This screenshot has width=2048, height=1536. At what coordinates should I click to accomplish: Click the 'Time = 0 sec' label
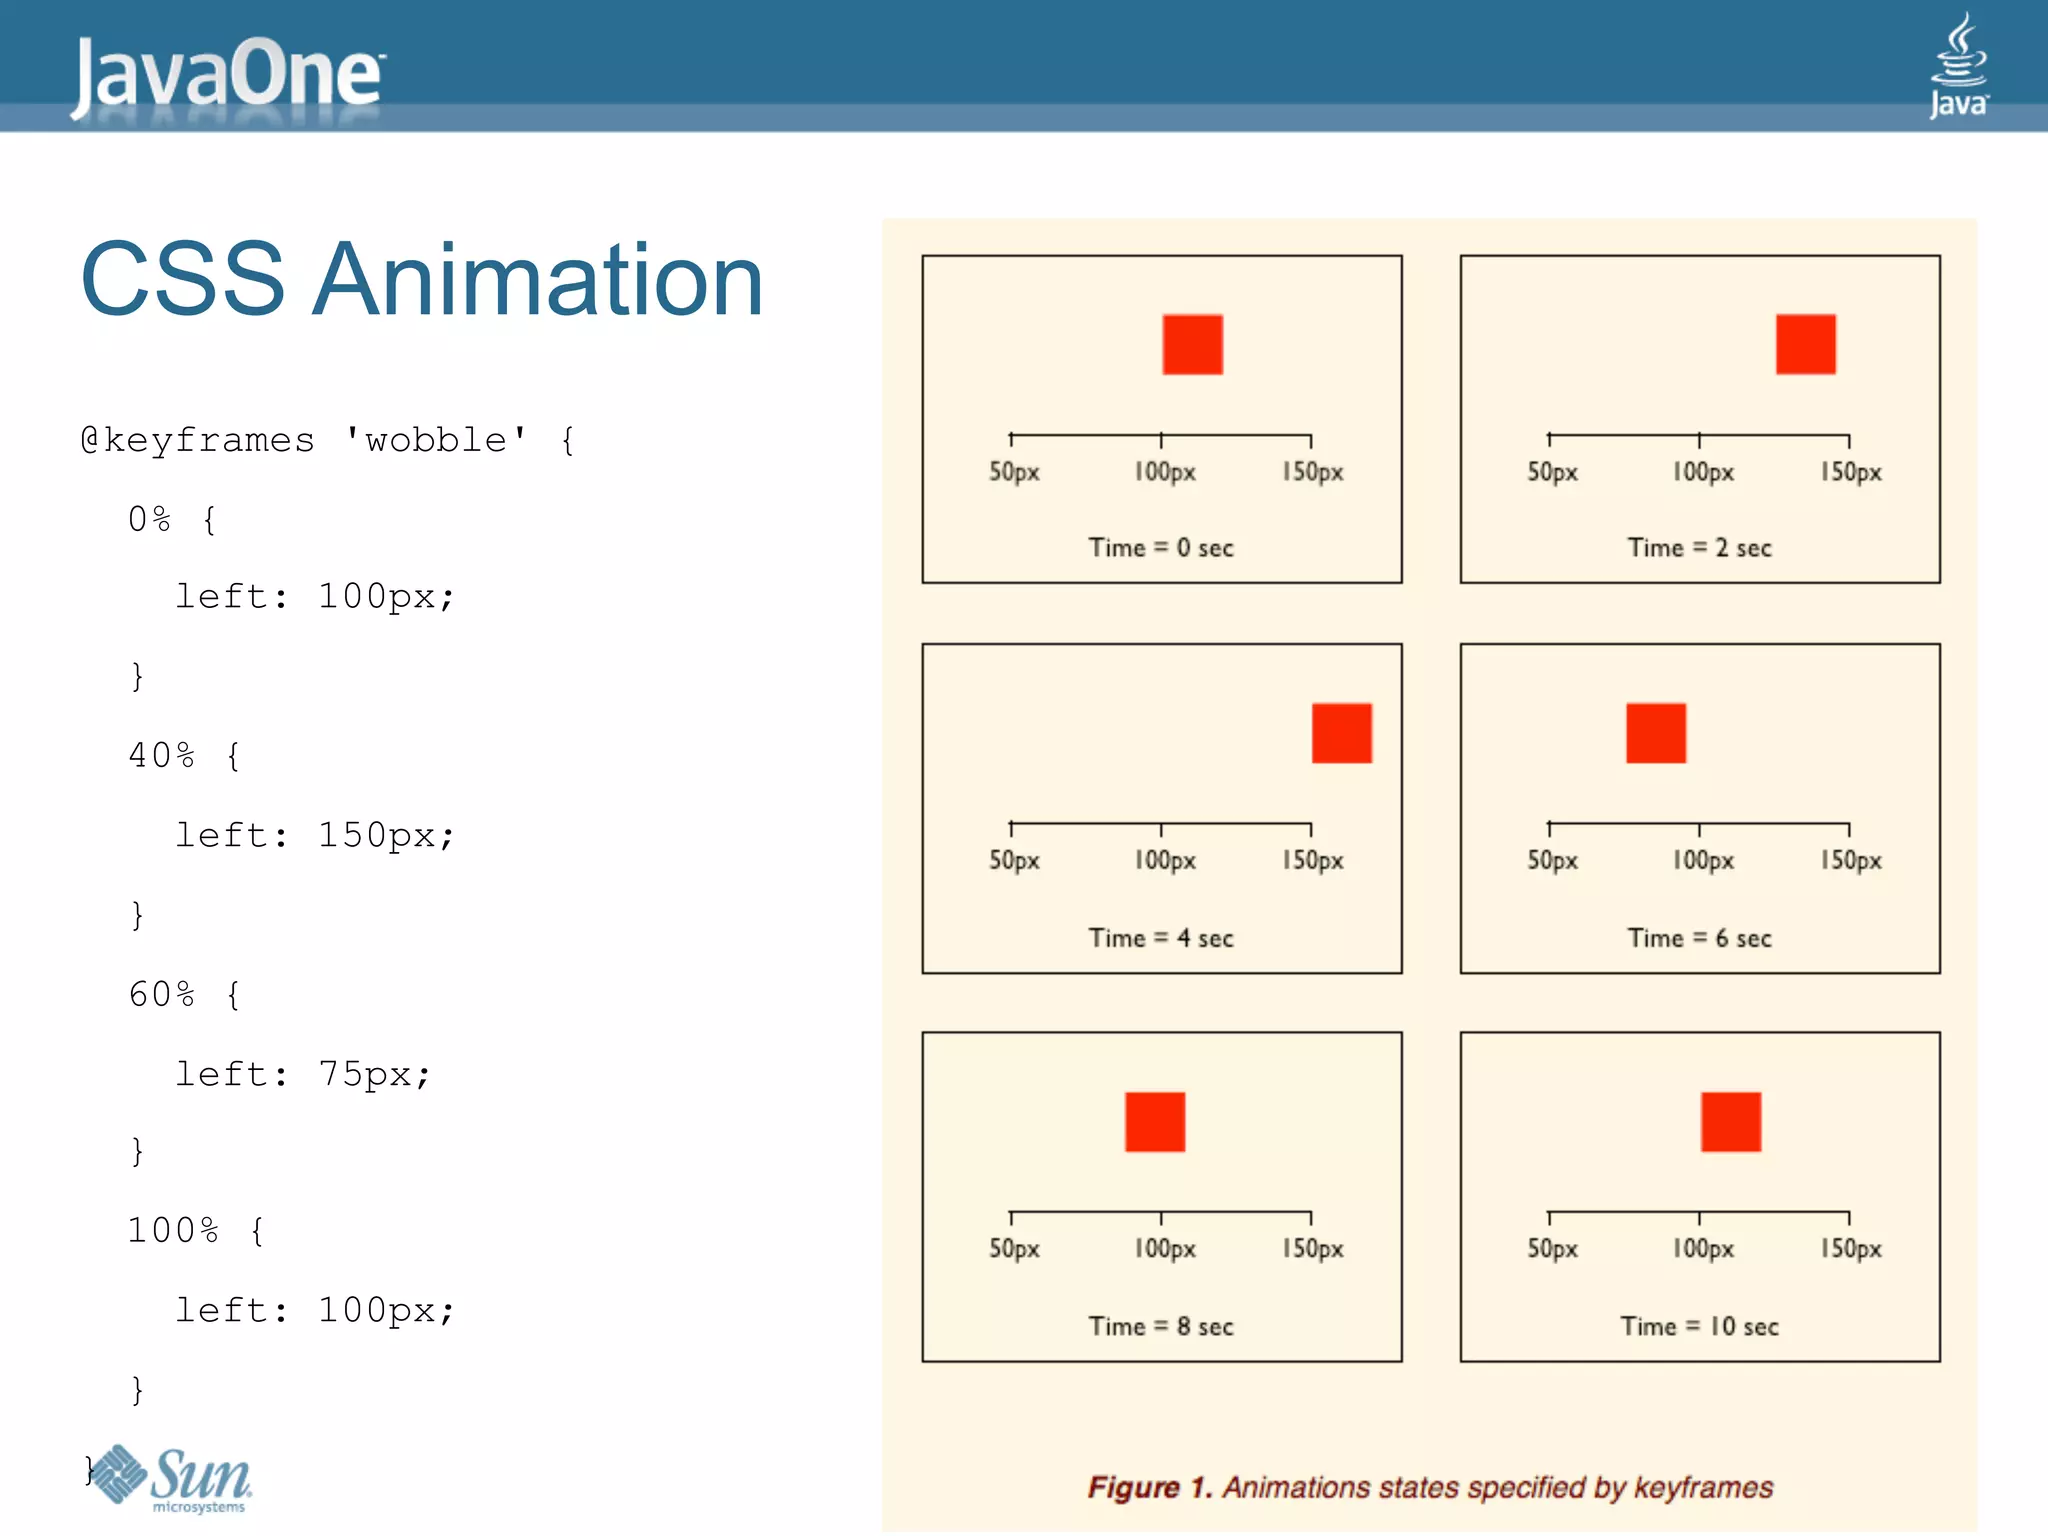pyautogui.click(x=1161, y=548)
